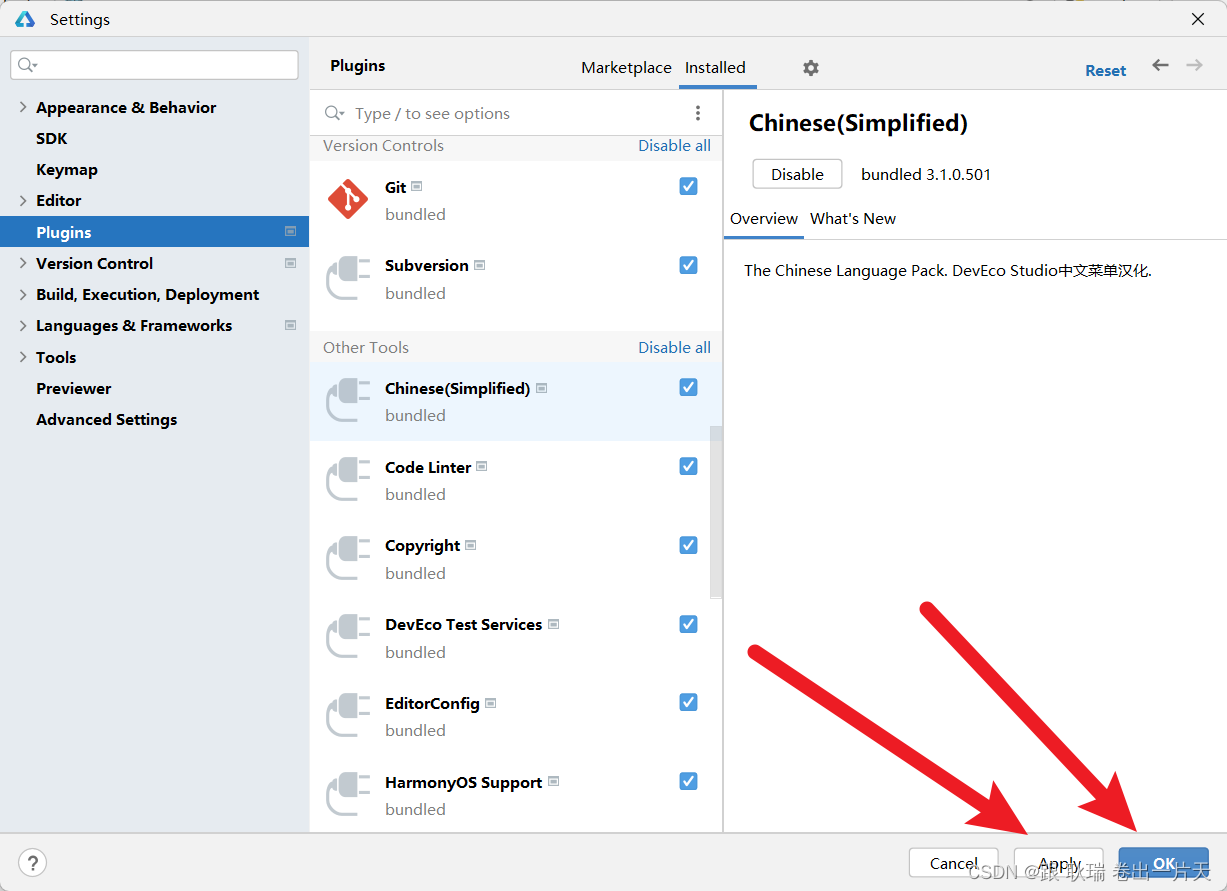Expand Appearance & Behavior chevron
Screen dimensions: 1227x891
pyautogui.click(x=23, y=107)
